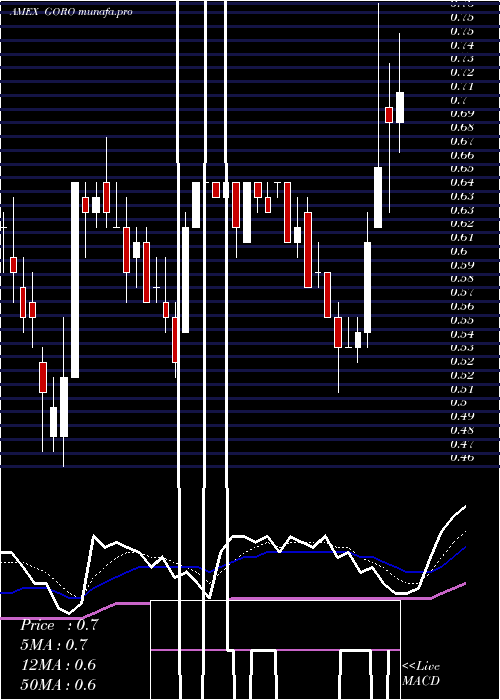The height and width of the screenshot is (700, 500).
Task: Click the 0.54 price axis label
Action: point(462,334)
